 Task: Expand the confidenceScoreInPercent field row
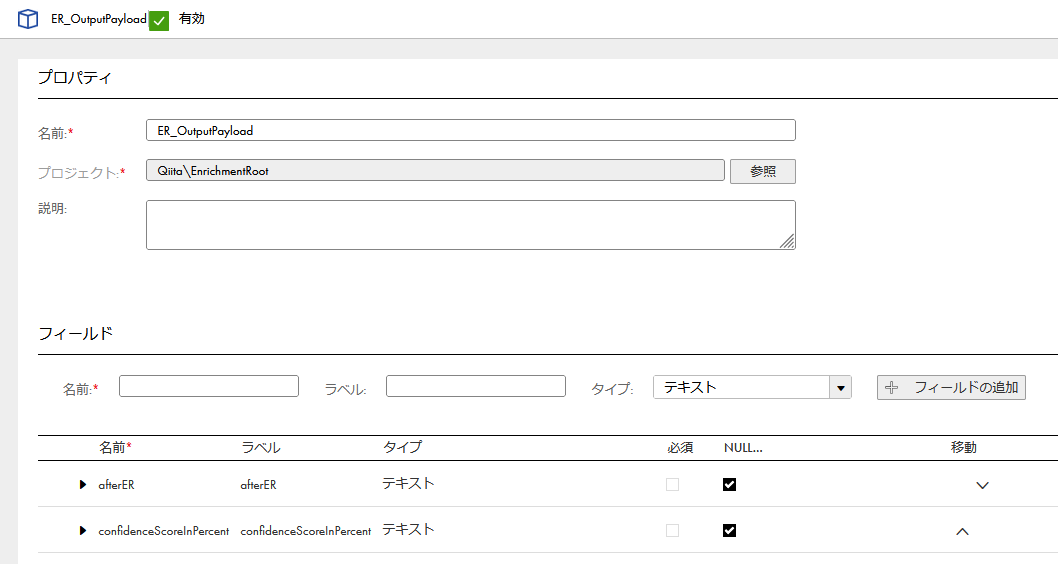(82, 530)
